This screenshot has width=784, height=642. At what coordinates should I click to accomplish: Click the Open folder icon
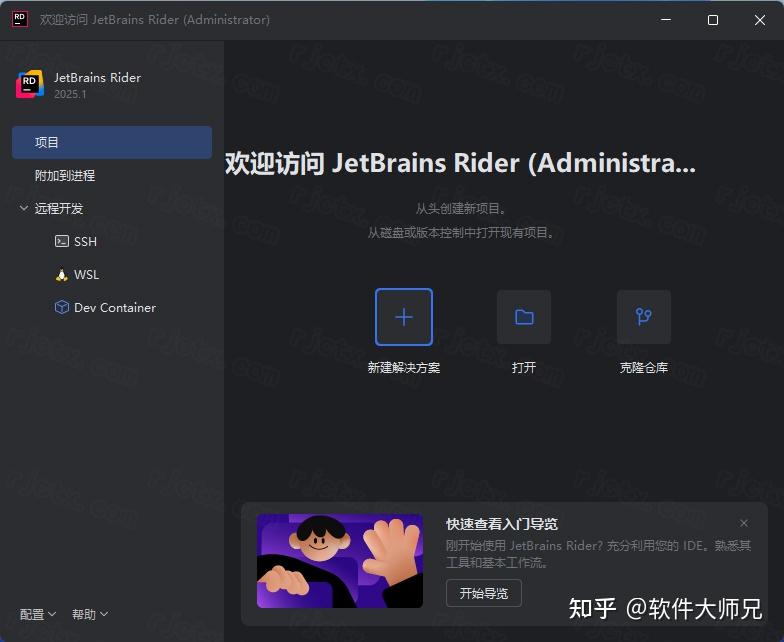click(524, 317)
